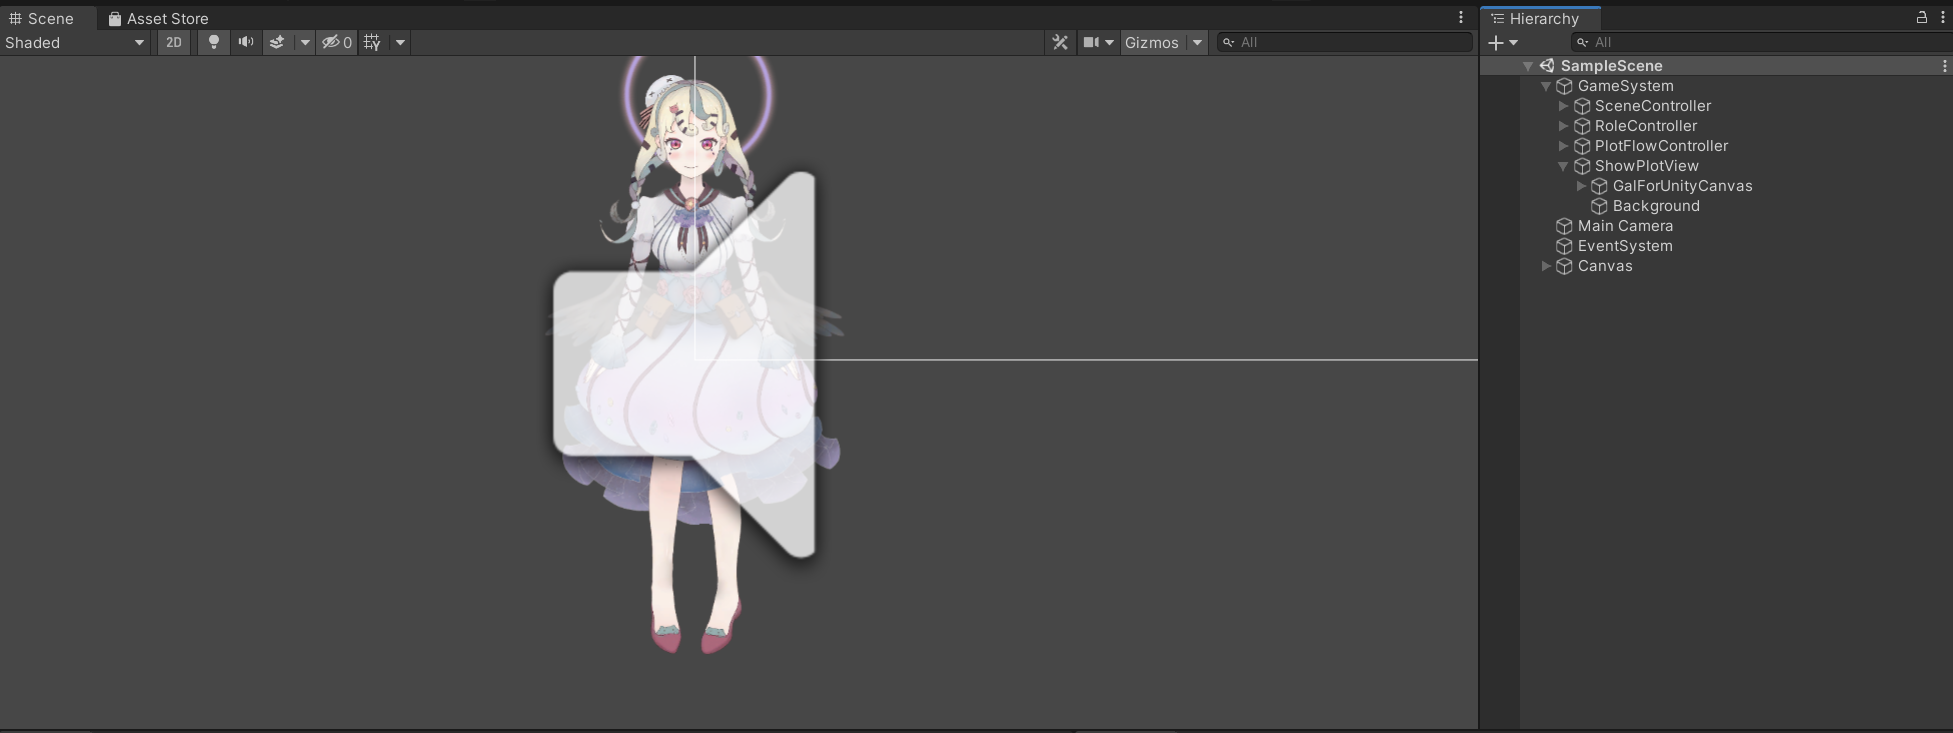Toggle hidden objects visibility eye icon
Screen dimensions: 1953x733
tap(336, 42)
